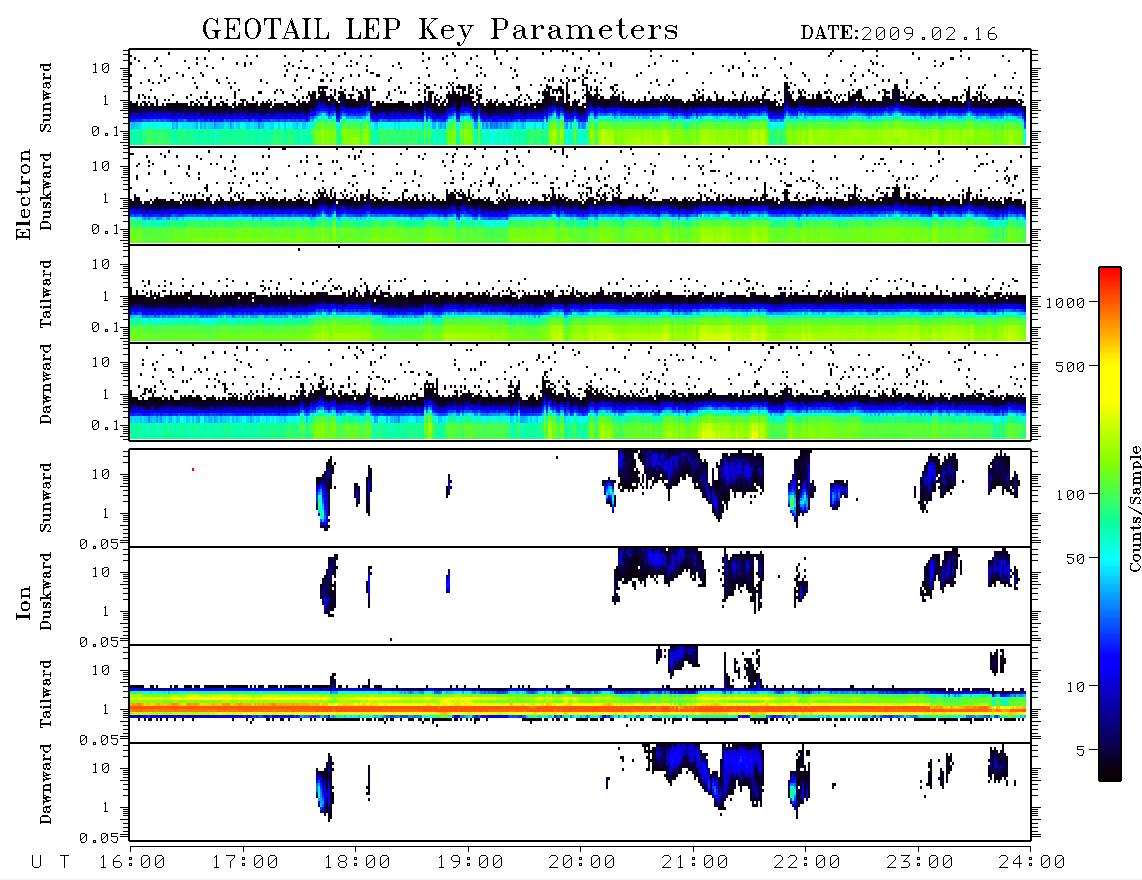Click the 20:00 time tick label
The height and width of the screenshot is (880, 1142).
582,863
